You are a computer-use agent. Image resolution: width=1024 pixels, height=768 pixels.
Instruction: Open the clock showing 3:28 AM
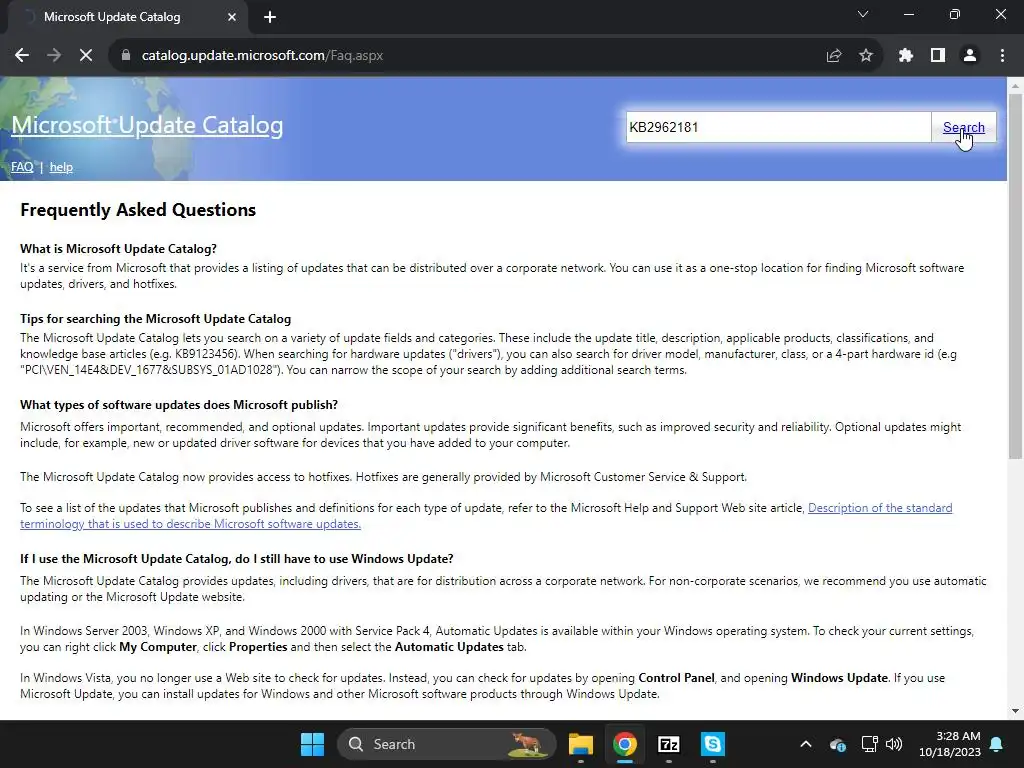tap(950, 744)
